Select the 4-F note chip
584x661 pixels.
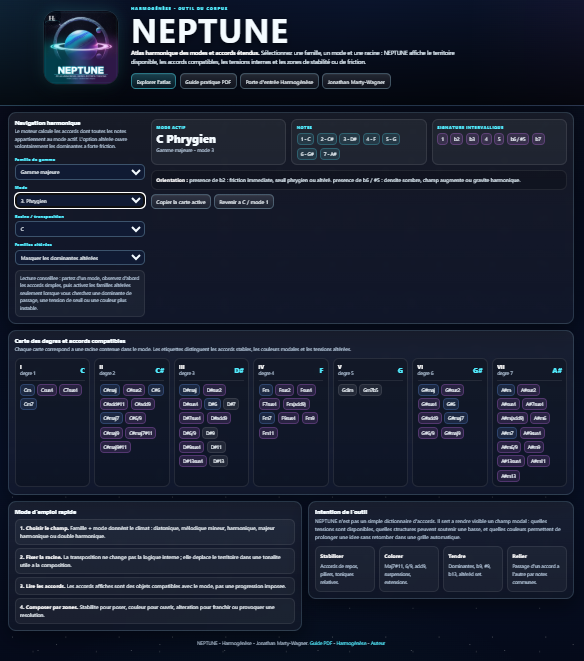371,139
